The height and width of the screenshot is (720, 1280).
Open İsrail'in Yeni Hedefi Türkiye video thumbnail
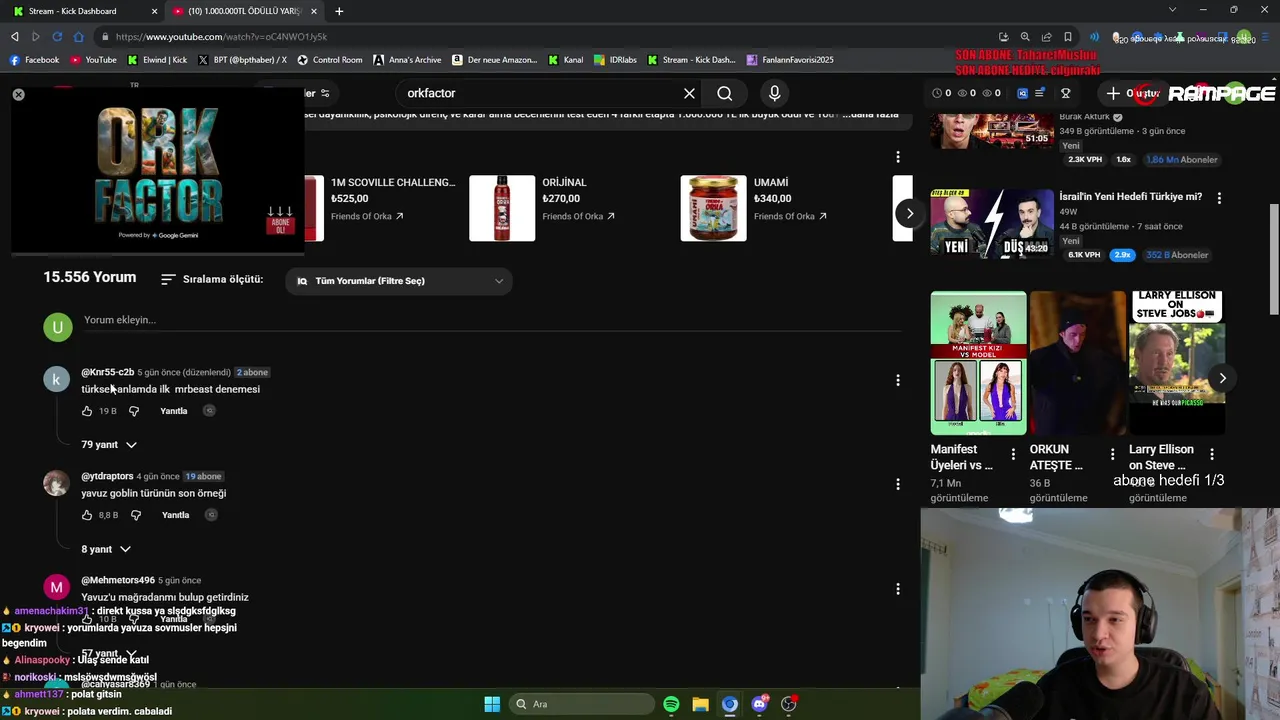pyautogui.click(x=992, y=223)
